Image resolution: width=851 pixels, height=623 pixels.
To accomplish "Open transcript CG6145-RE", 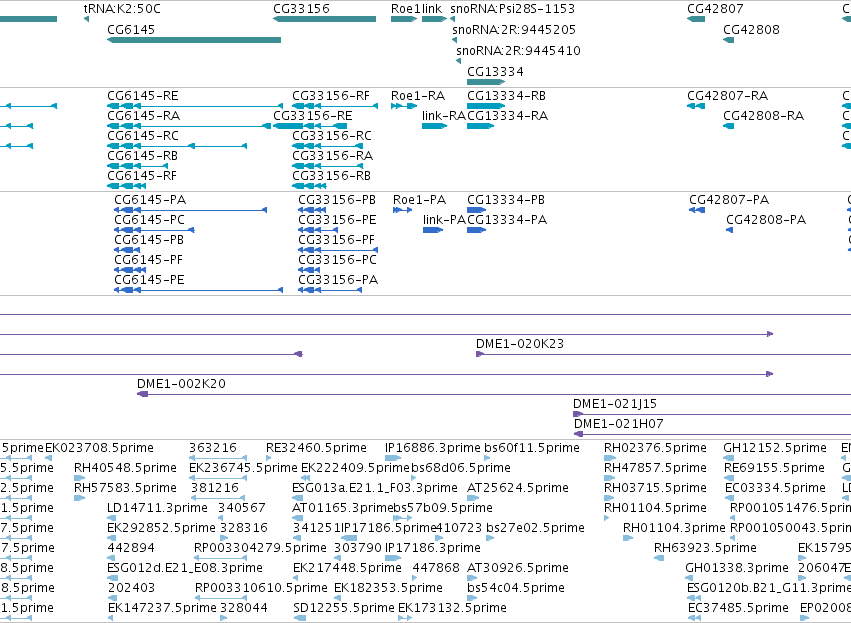I will coord(143,96).
